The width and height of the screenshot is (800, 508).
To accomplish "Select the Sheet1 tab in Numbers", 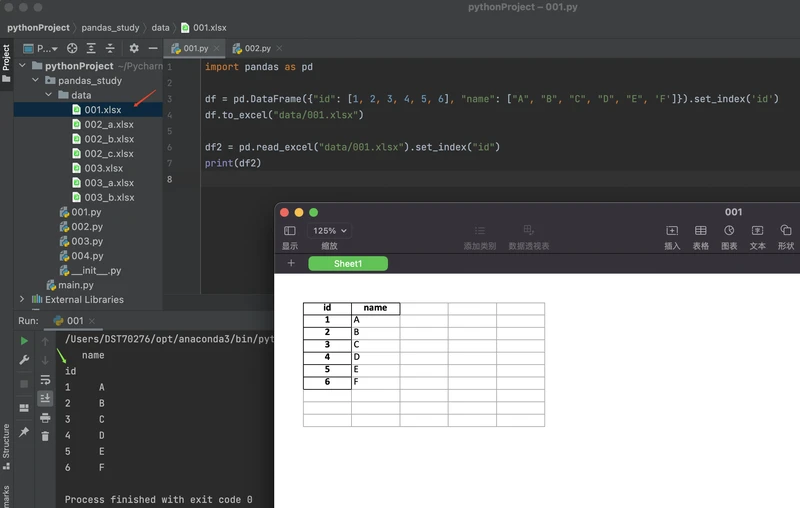I will pyautogui.click(x=348, y=264).
